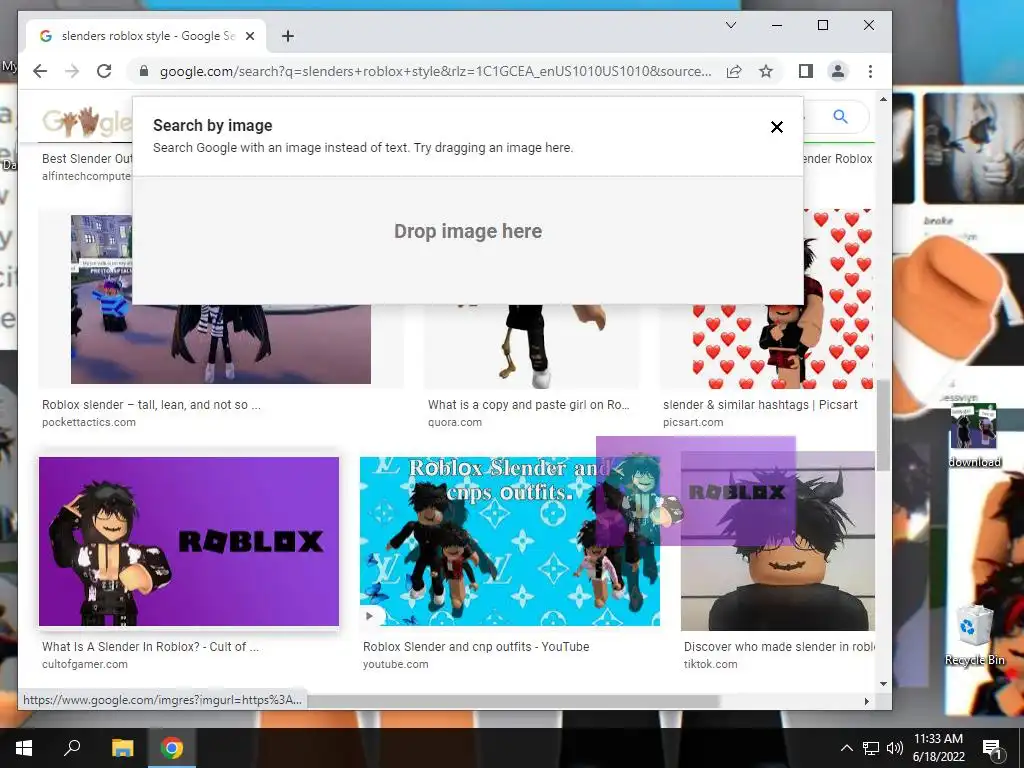
Task: Open the Chrome profile avatar menu
Action: point(838,71)
